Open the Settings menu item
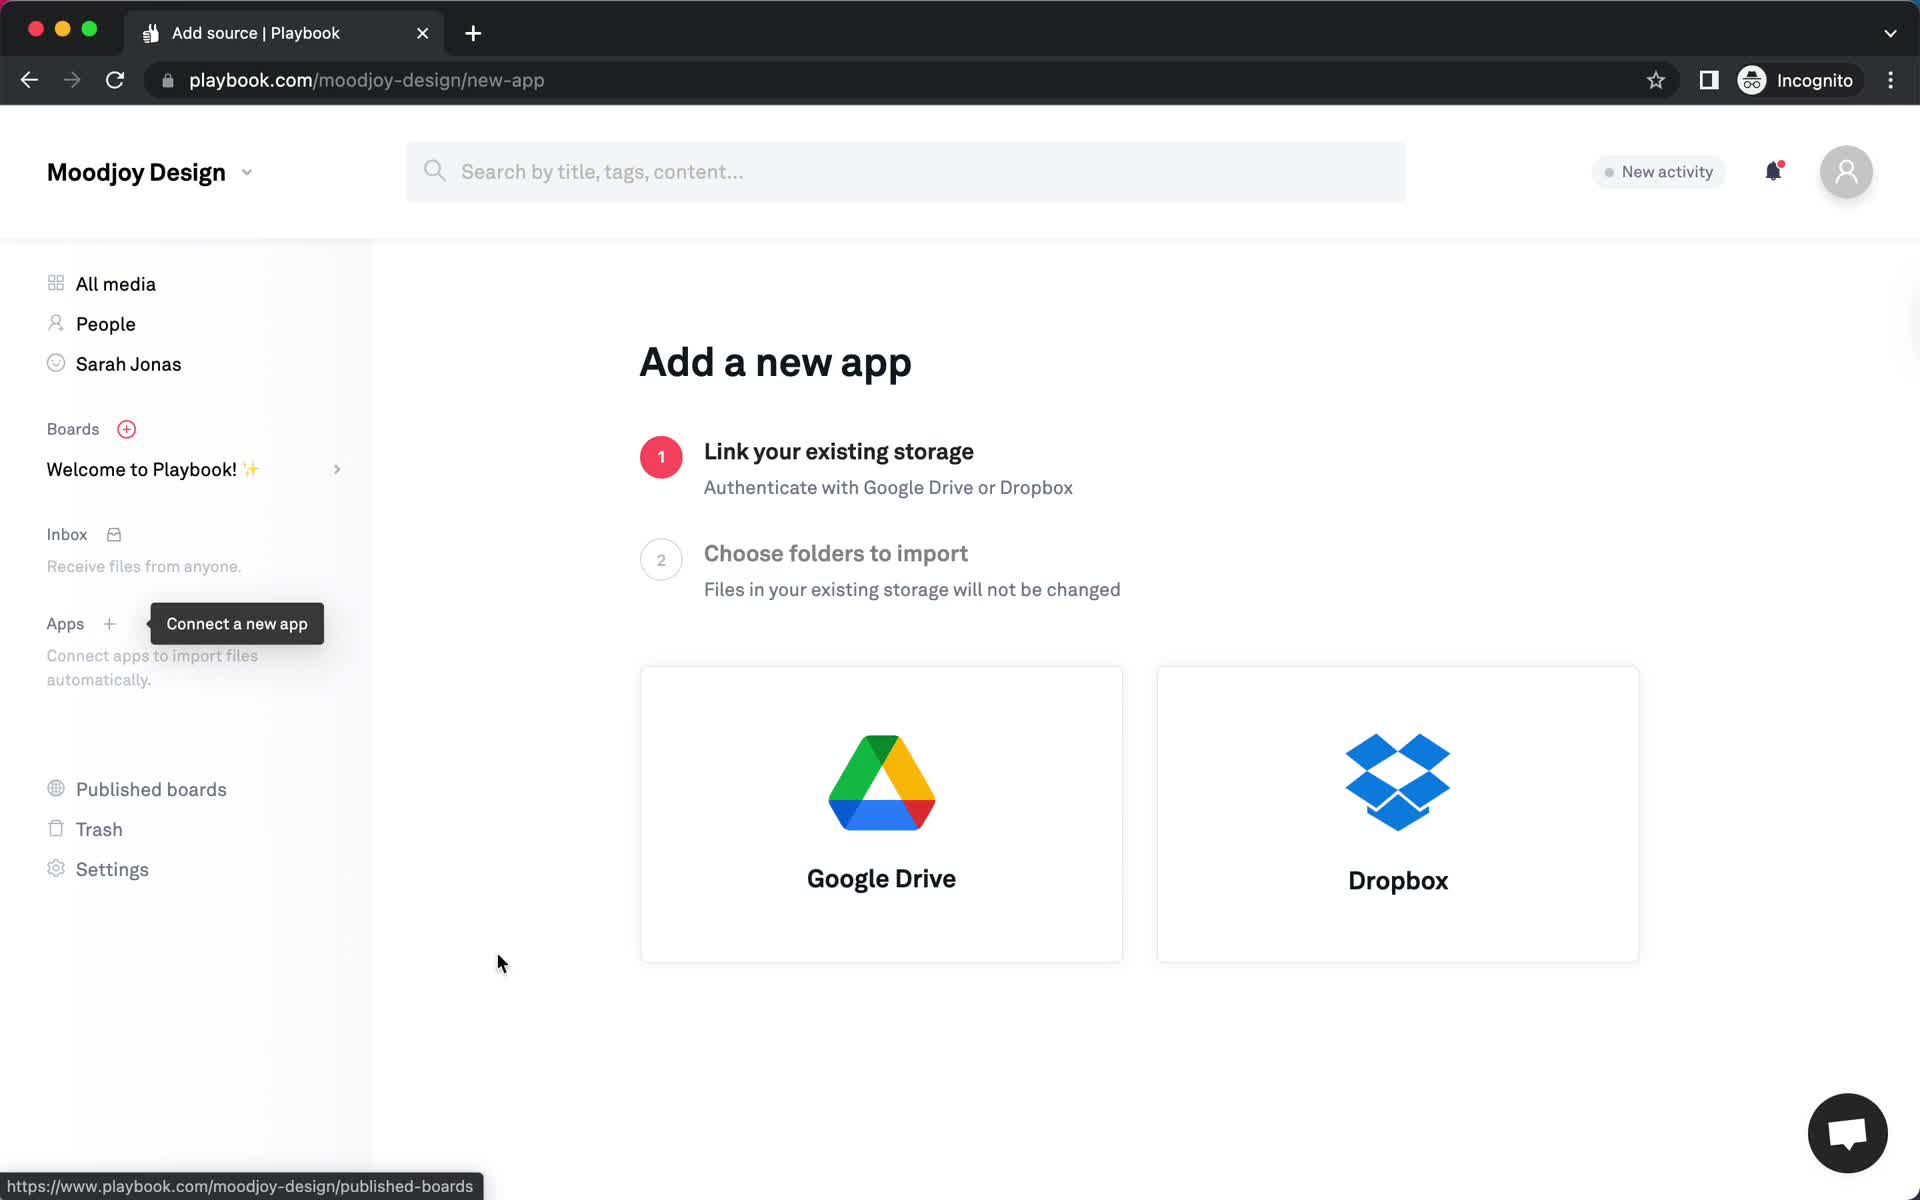Screen dimensions: 1920x1200 [x=112, y=868]
